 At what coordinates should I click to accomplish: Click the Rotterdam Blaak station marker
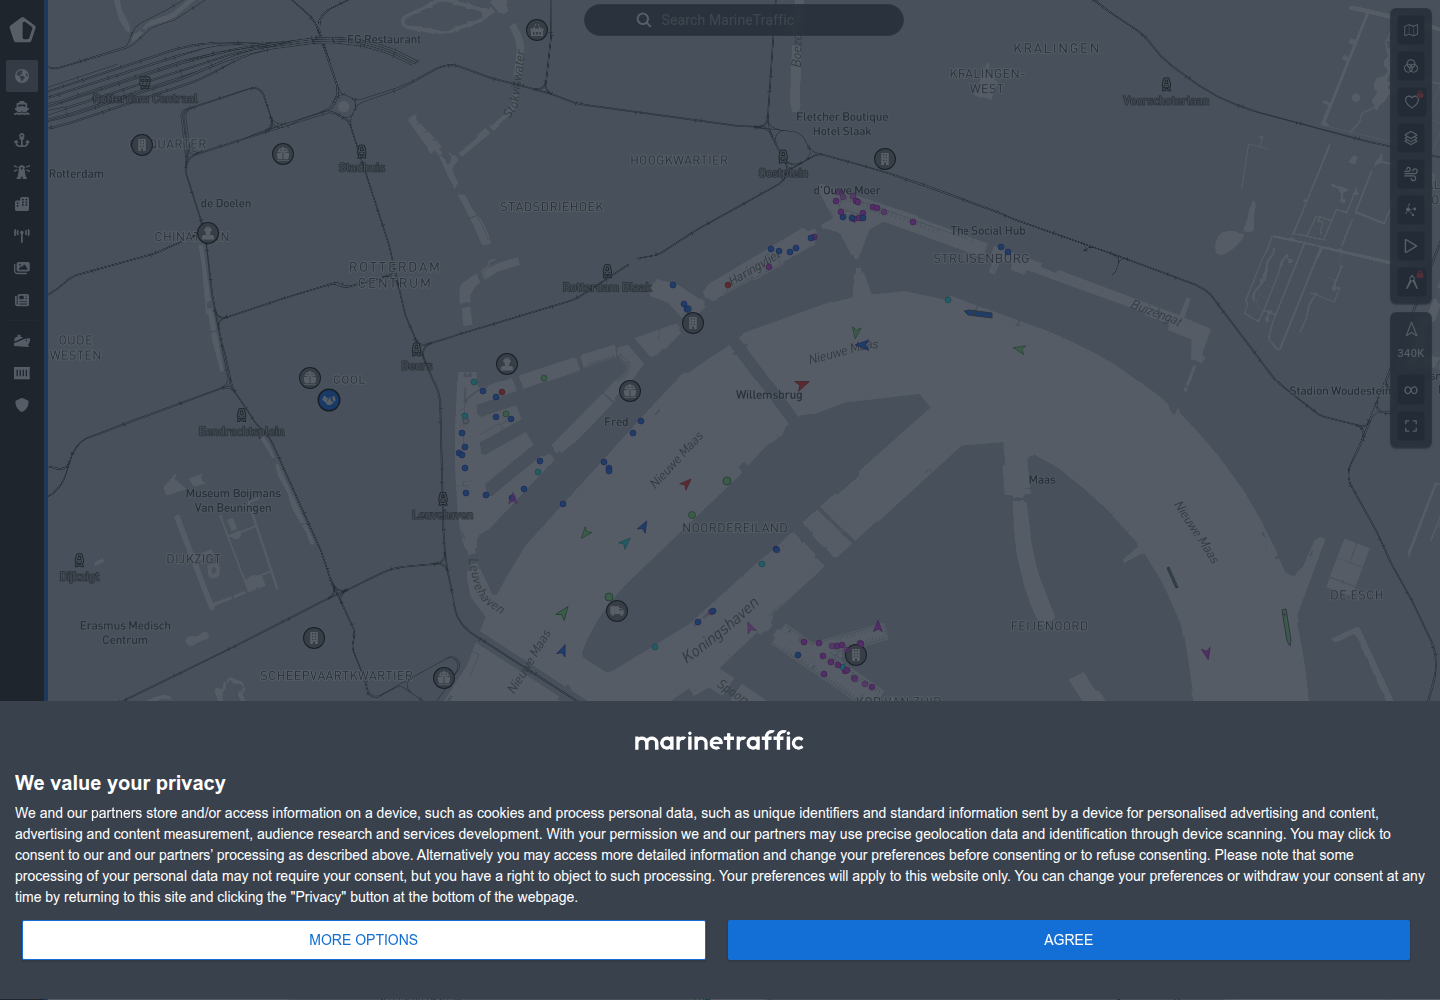tap(607, 272)
